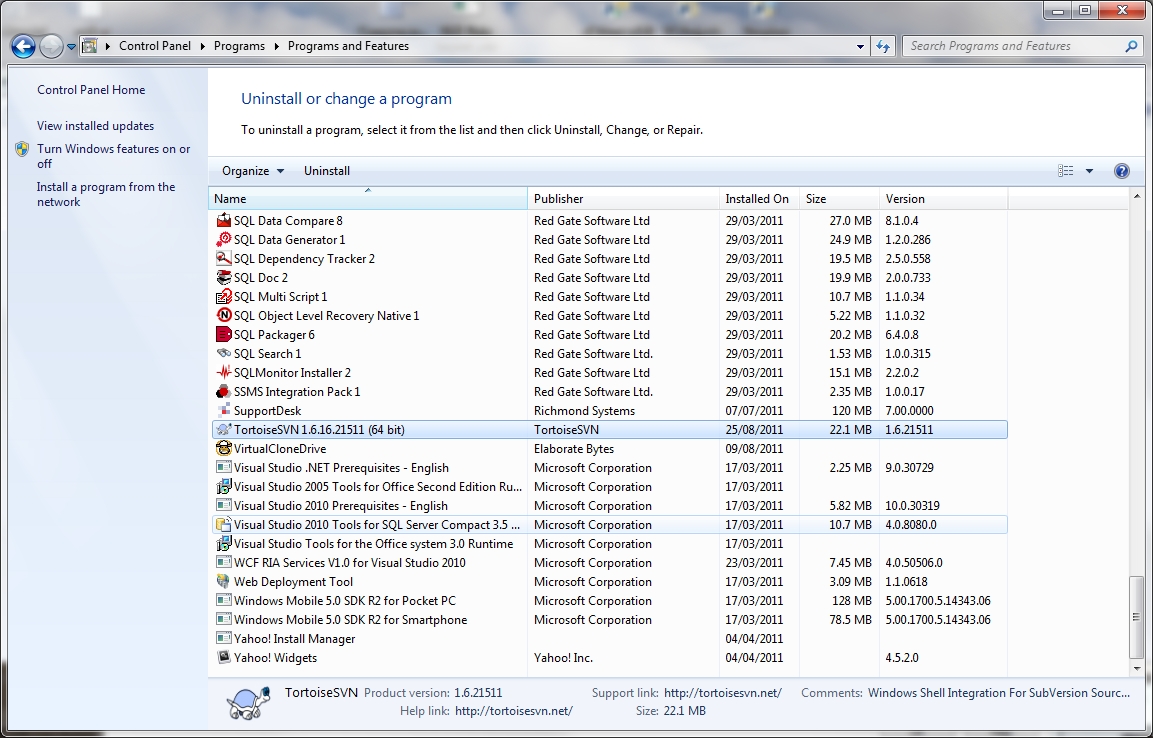1153x738 pixels.
Task: Select Visual Studio Tools for the Office system row
Action: click(x=610, y=544)
